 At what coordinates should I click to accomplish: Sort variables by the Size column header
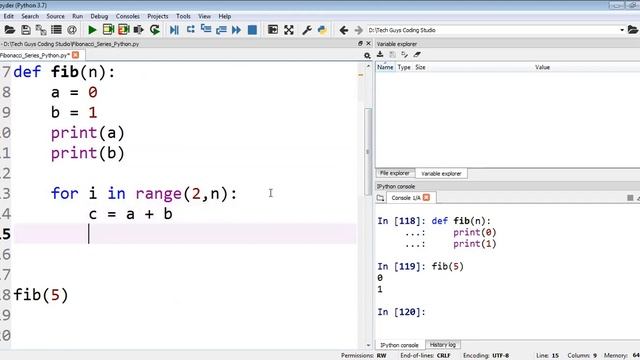tap(420, 67)
